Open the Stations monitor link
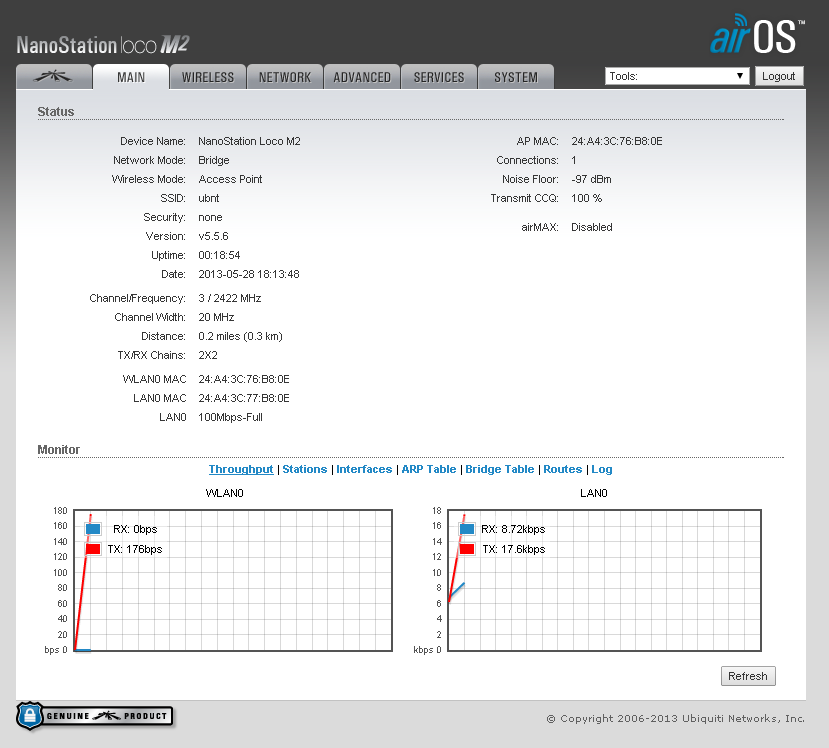829x748 pixels. 305,469
